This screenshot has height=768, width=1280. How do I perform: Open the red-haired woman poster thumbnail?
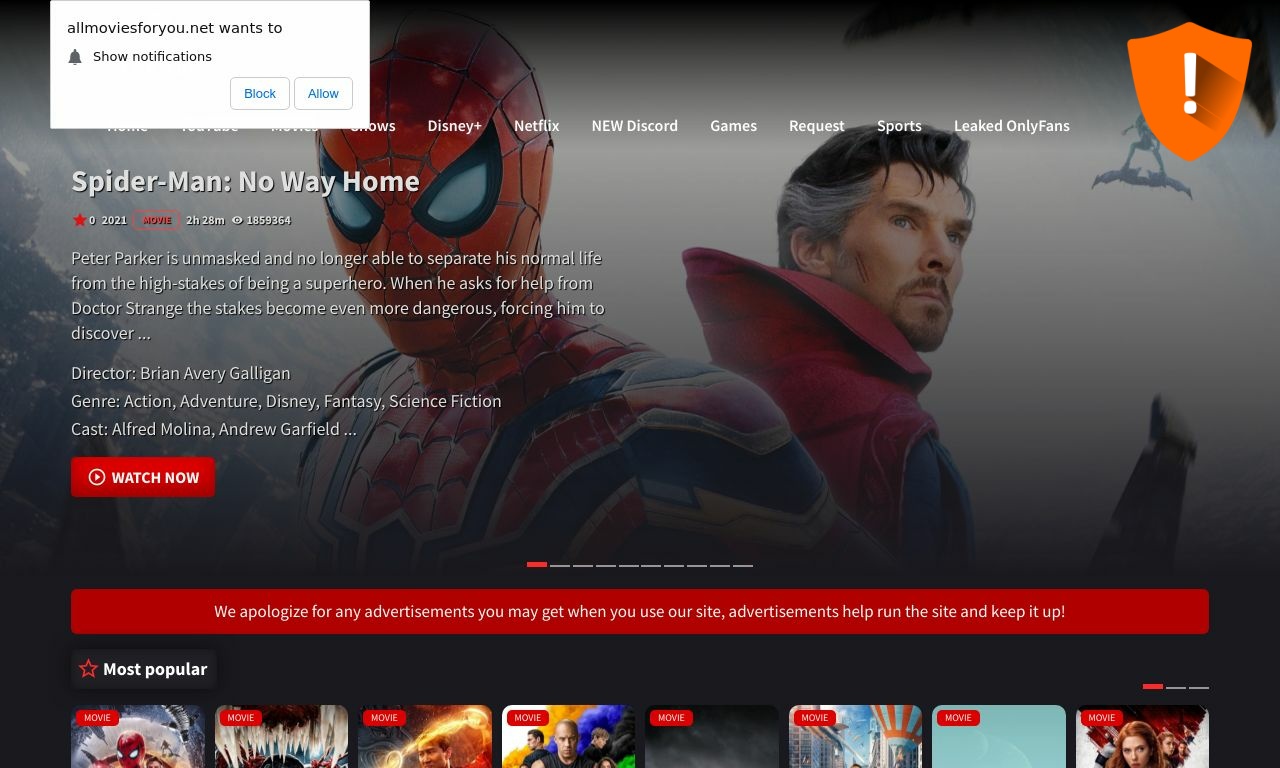(1142, 737)
